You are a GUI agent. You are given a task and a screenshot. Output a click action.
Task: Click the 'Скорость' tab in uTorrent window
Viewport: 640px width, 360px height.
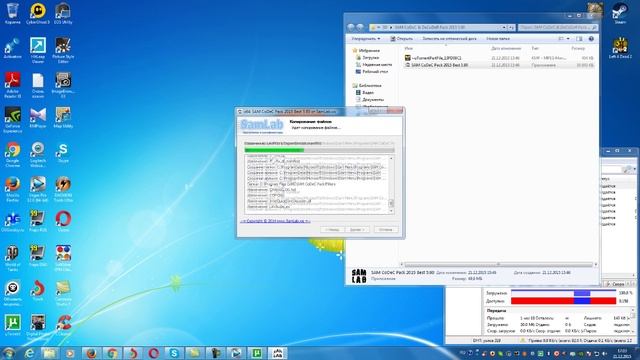point(615,284)
